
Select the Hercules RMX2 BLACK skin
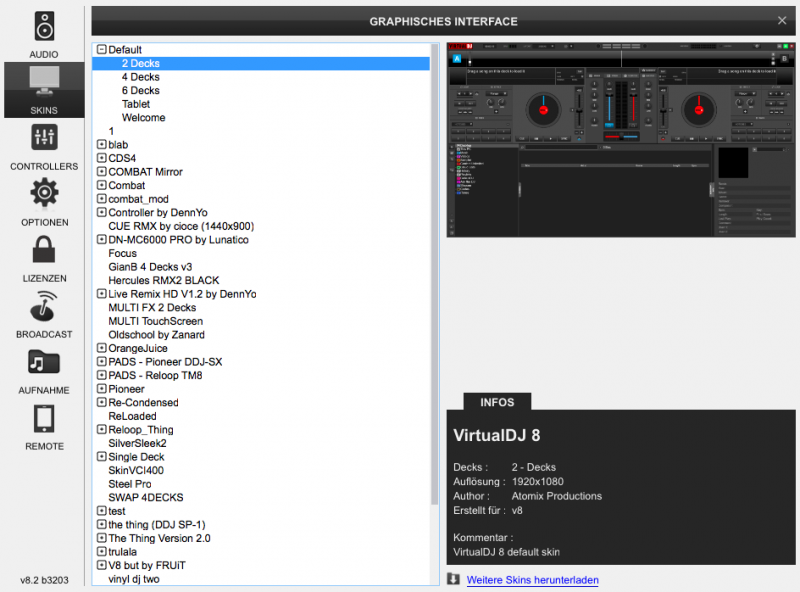click(163, 280)
